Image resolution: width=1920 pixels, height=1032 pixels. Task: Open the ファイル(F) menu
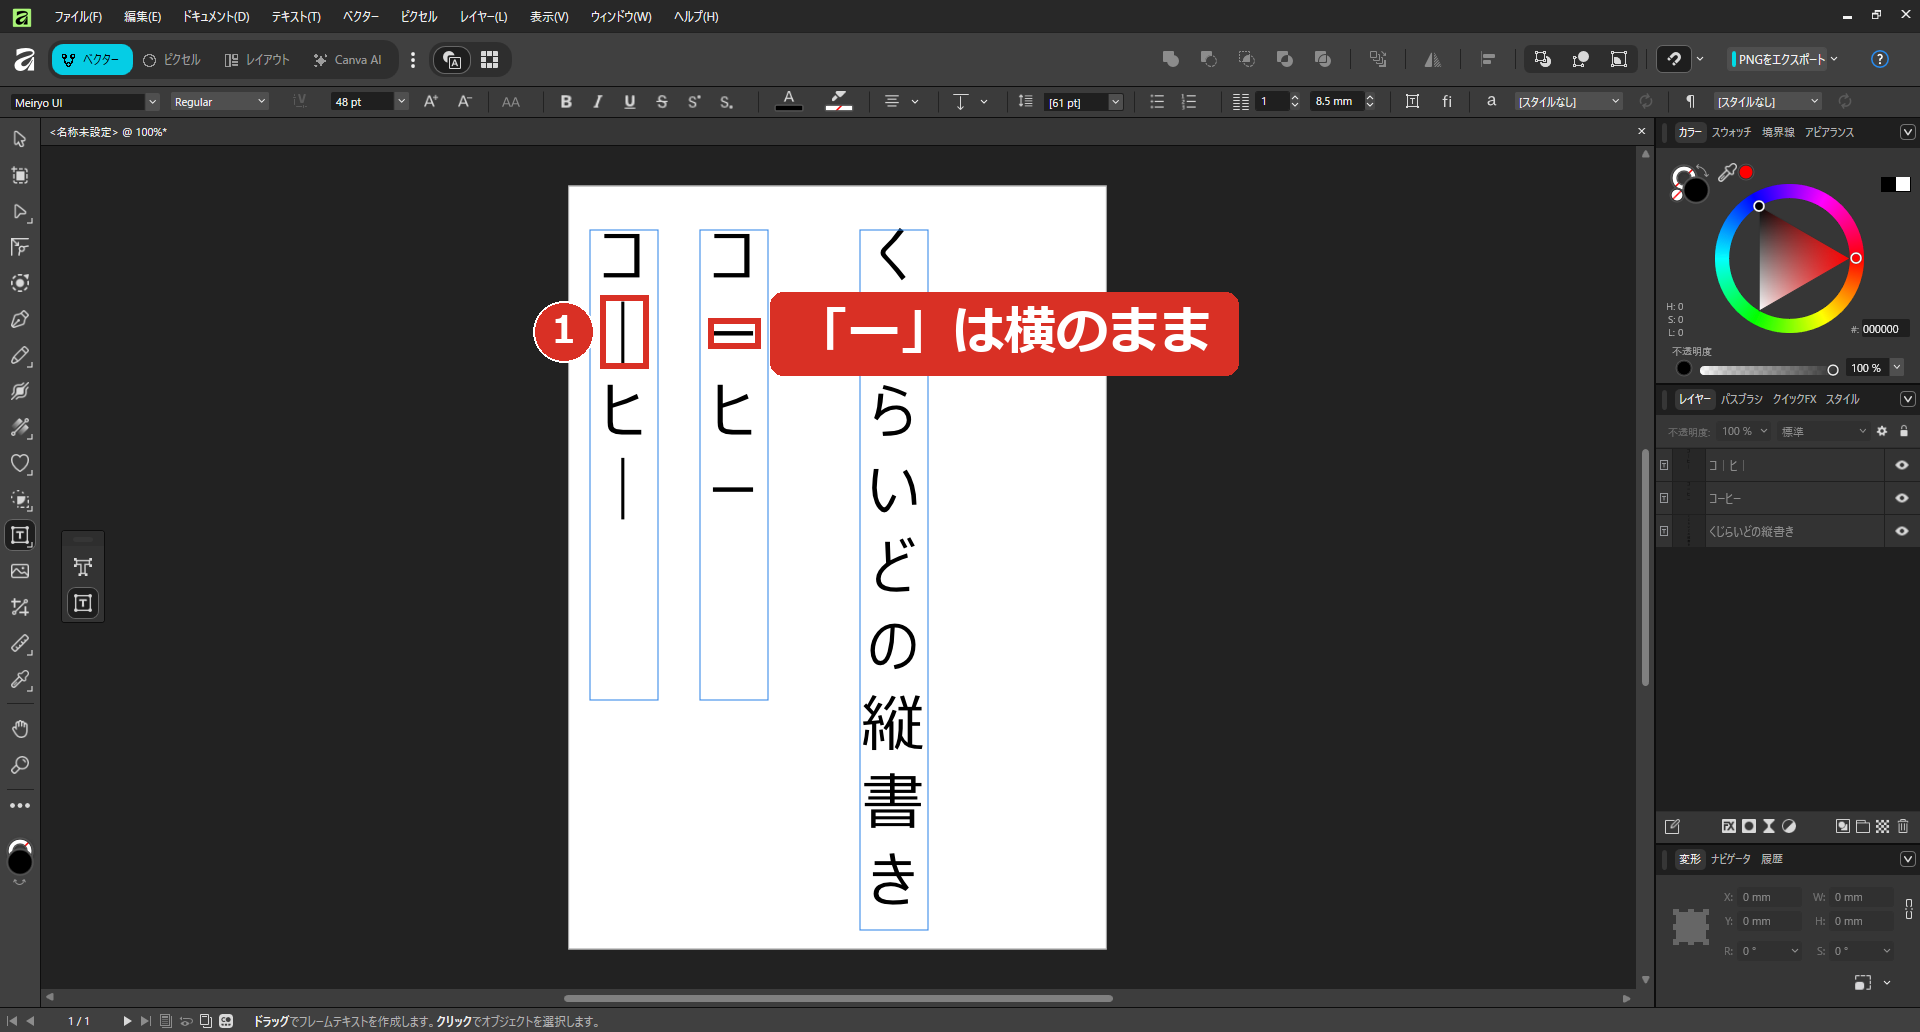(x=78, y=16)
